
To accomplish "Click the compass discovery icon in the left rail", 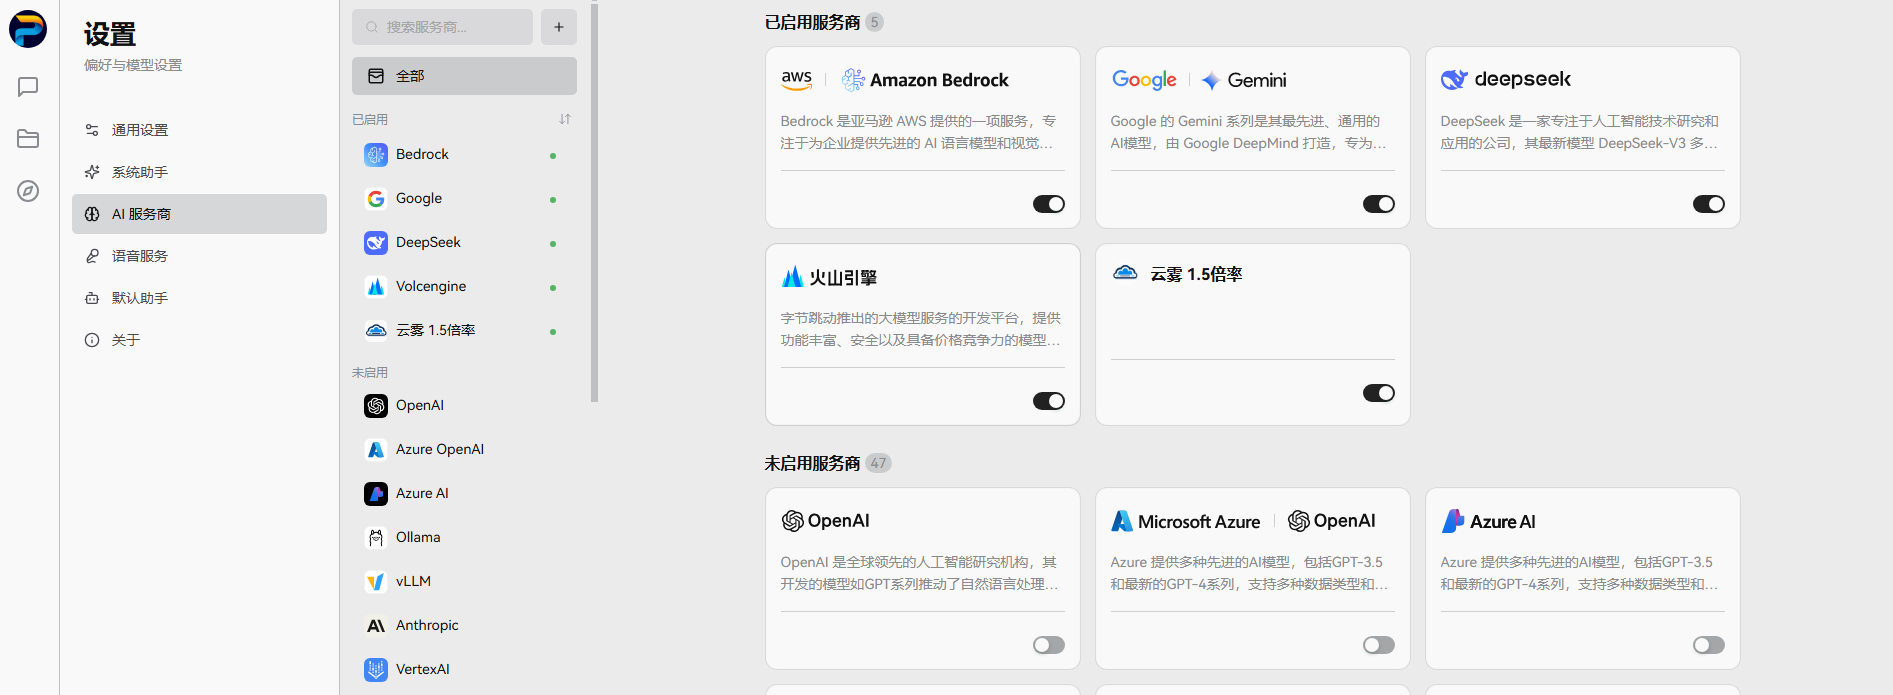I will point(27,190).
